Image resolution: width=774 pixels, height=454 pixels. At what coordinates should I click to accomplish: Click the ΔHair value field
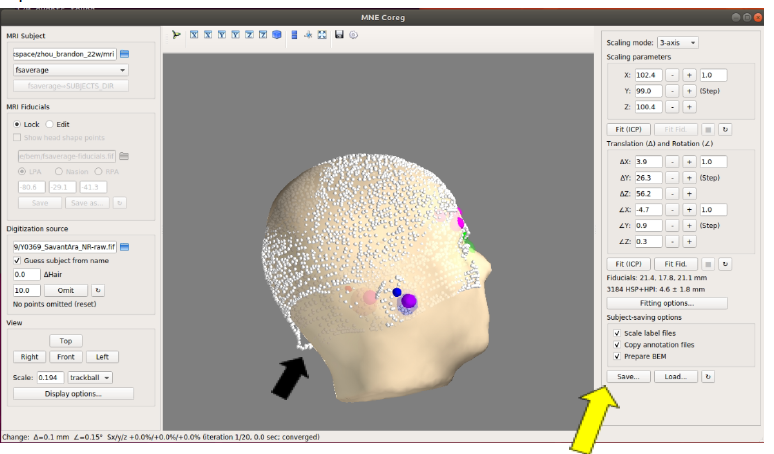click(27, 274)
